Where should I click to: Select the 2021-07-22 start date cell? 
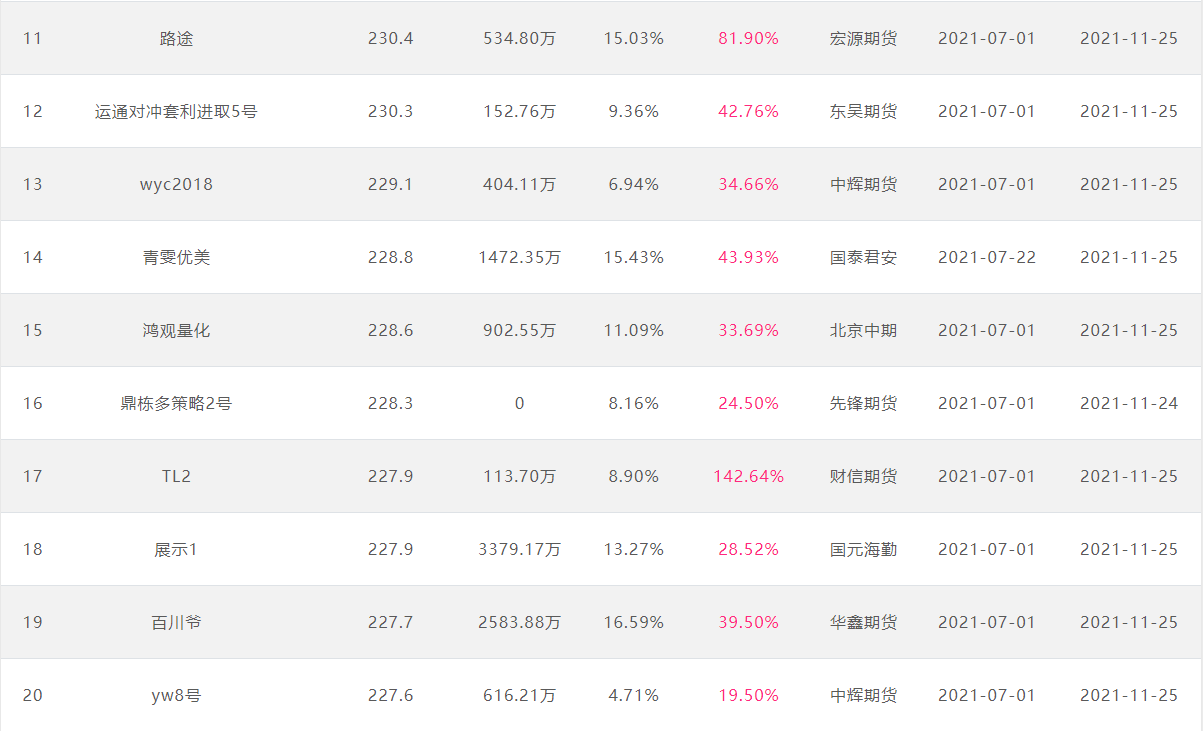click(987, 258)
